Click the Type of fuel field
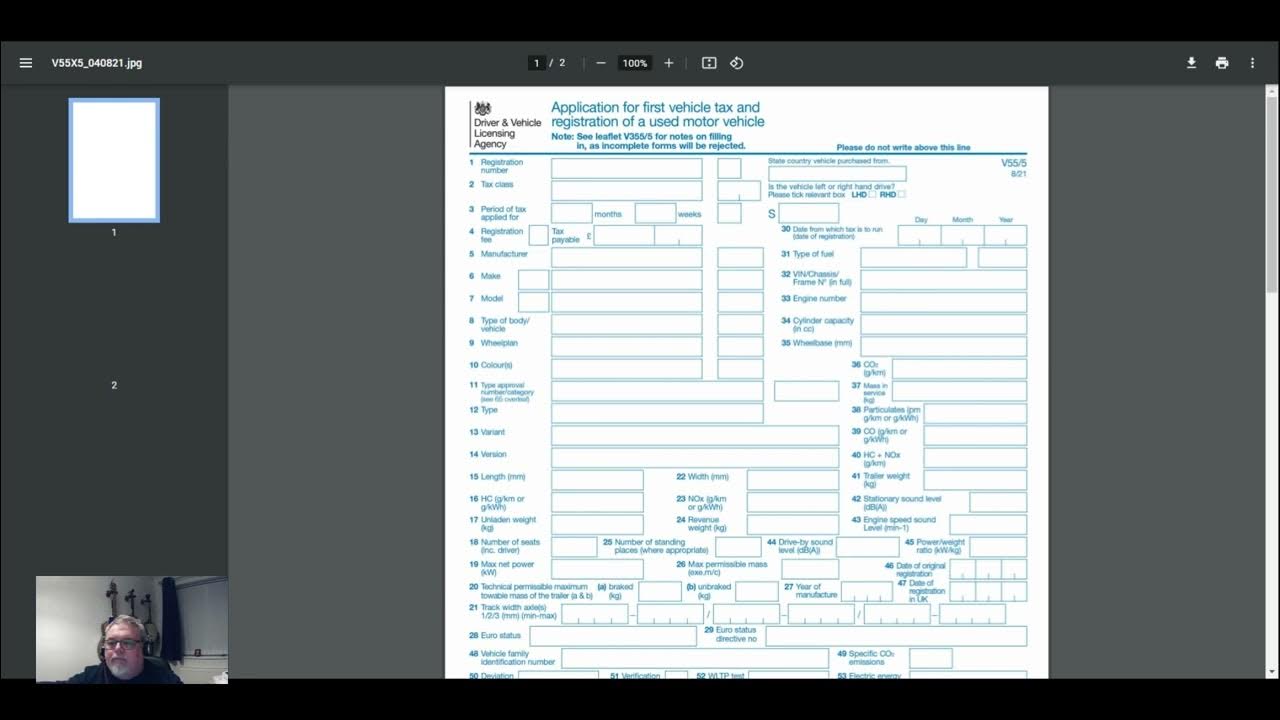The width and height of the screenshot is (1280, 720). tap(913, 257)
